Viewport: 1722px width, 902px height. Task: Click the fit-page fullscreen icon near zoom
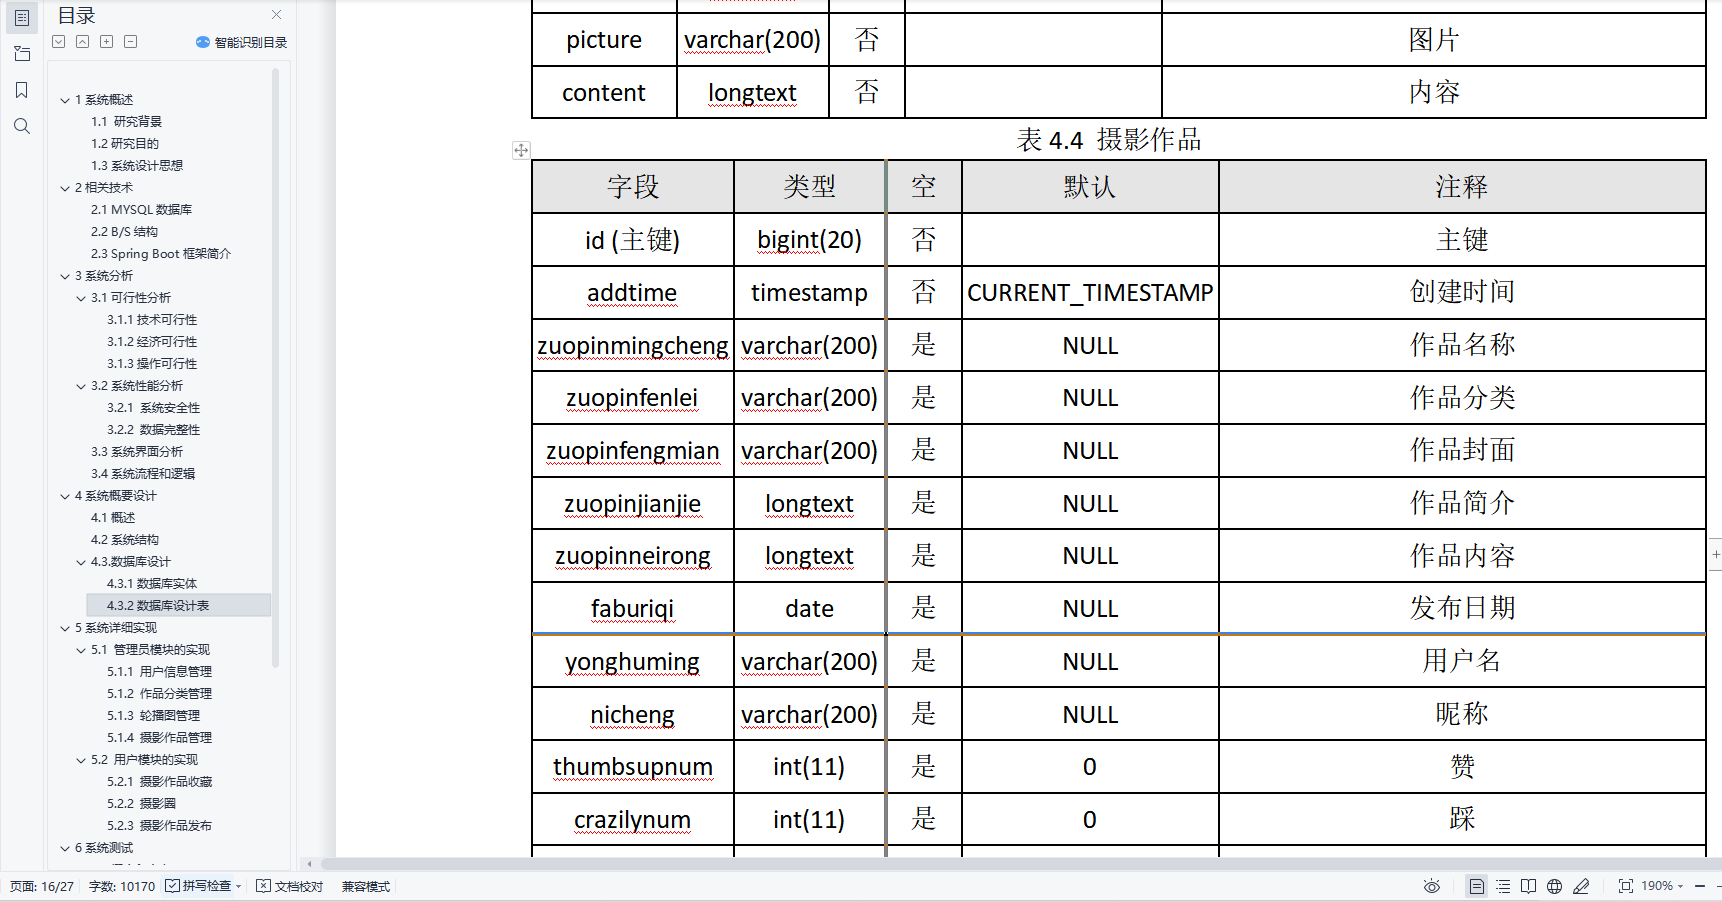(x=1626, y=886)
